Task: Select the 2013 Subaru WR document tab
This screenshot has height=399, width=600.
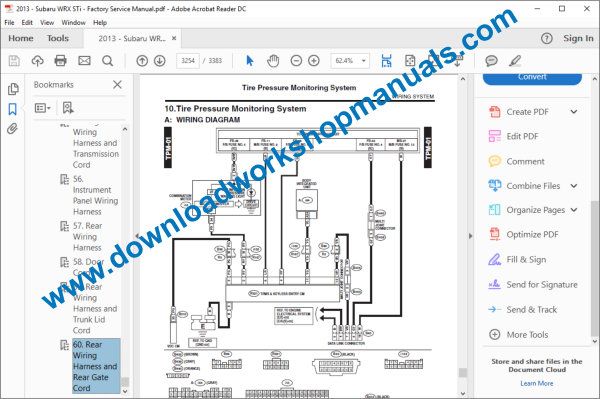Action: [132, 38]
